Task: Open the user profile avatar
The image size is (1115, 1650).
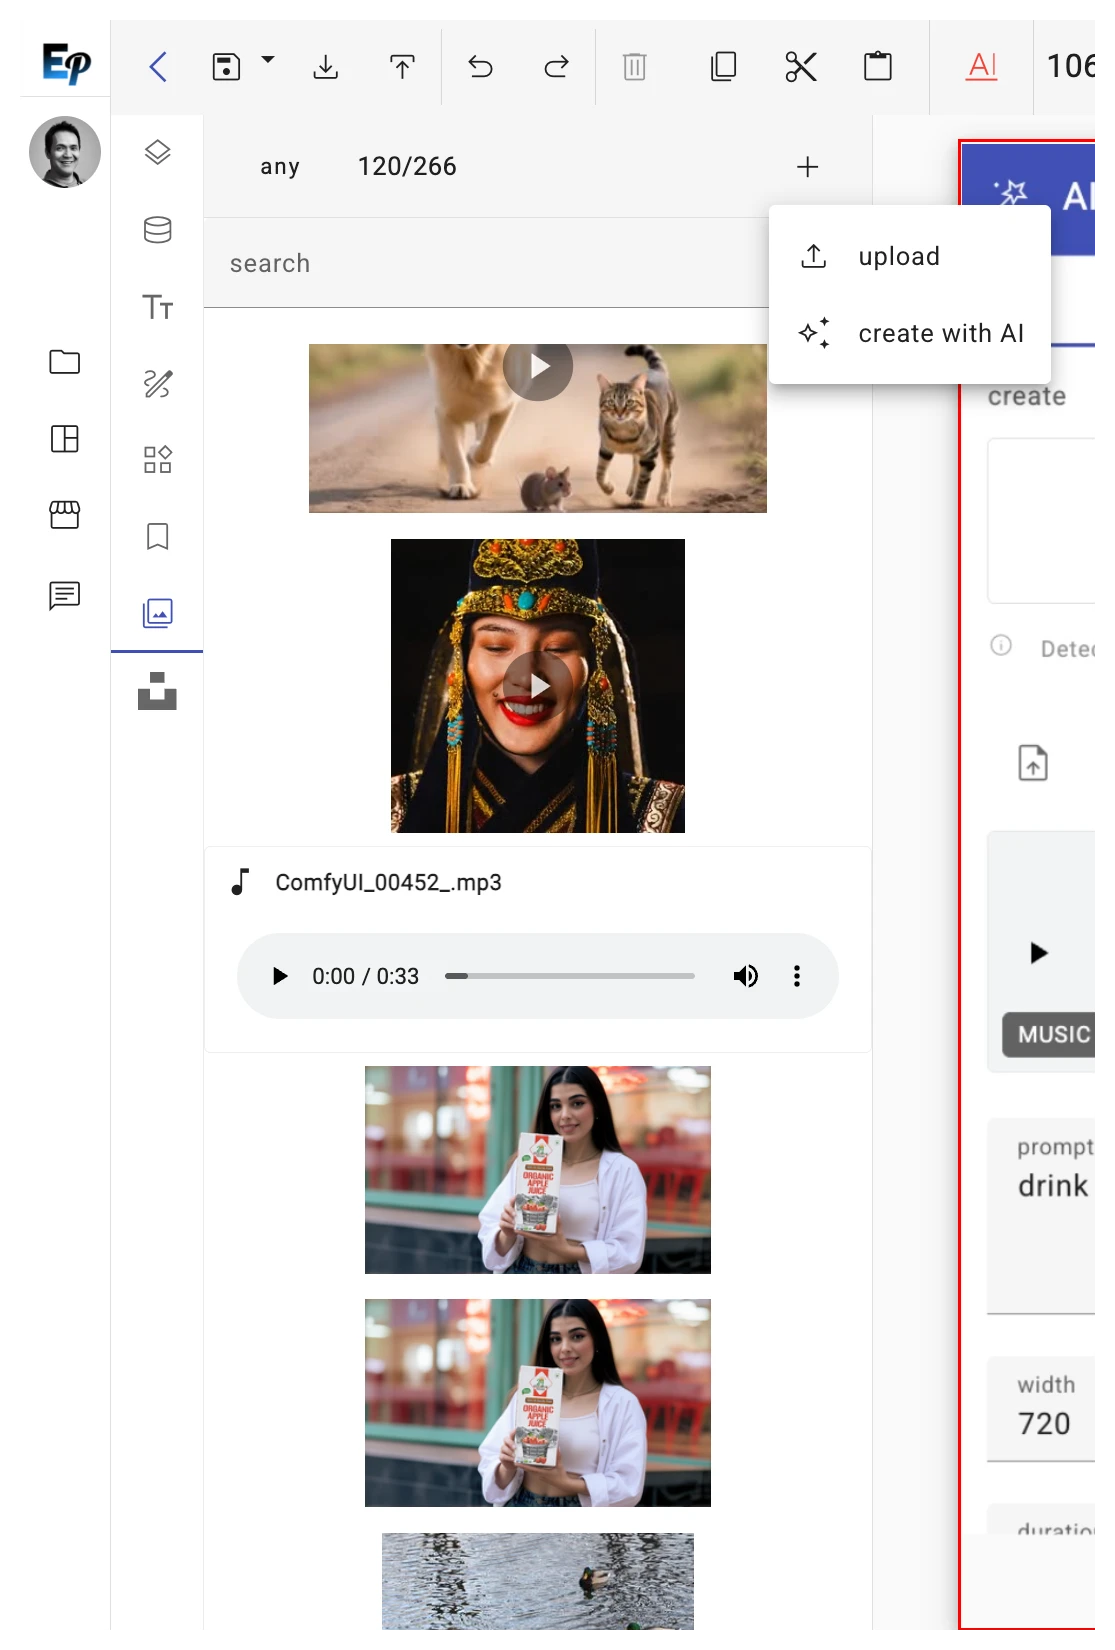Action: pos(65,152)
